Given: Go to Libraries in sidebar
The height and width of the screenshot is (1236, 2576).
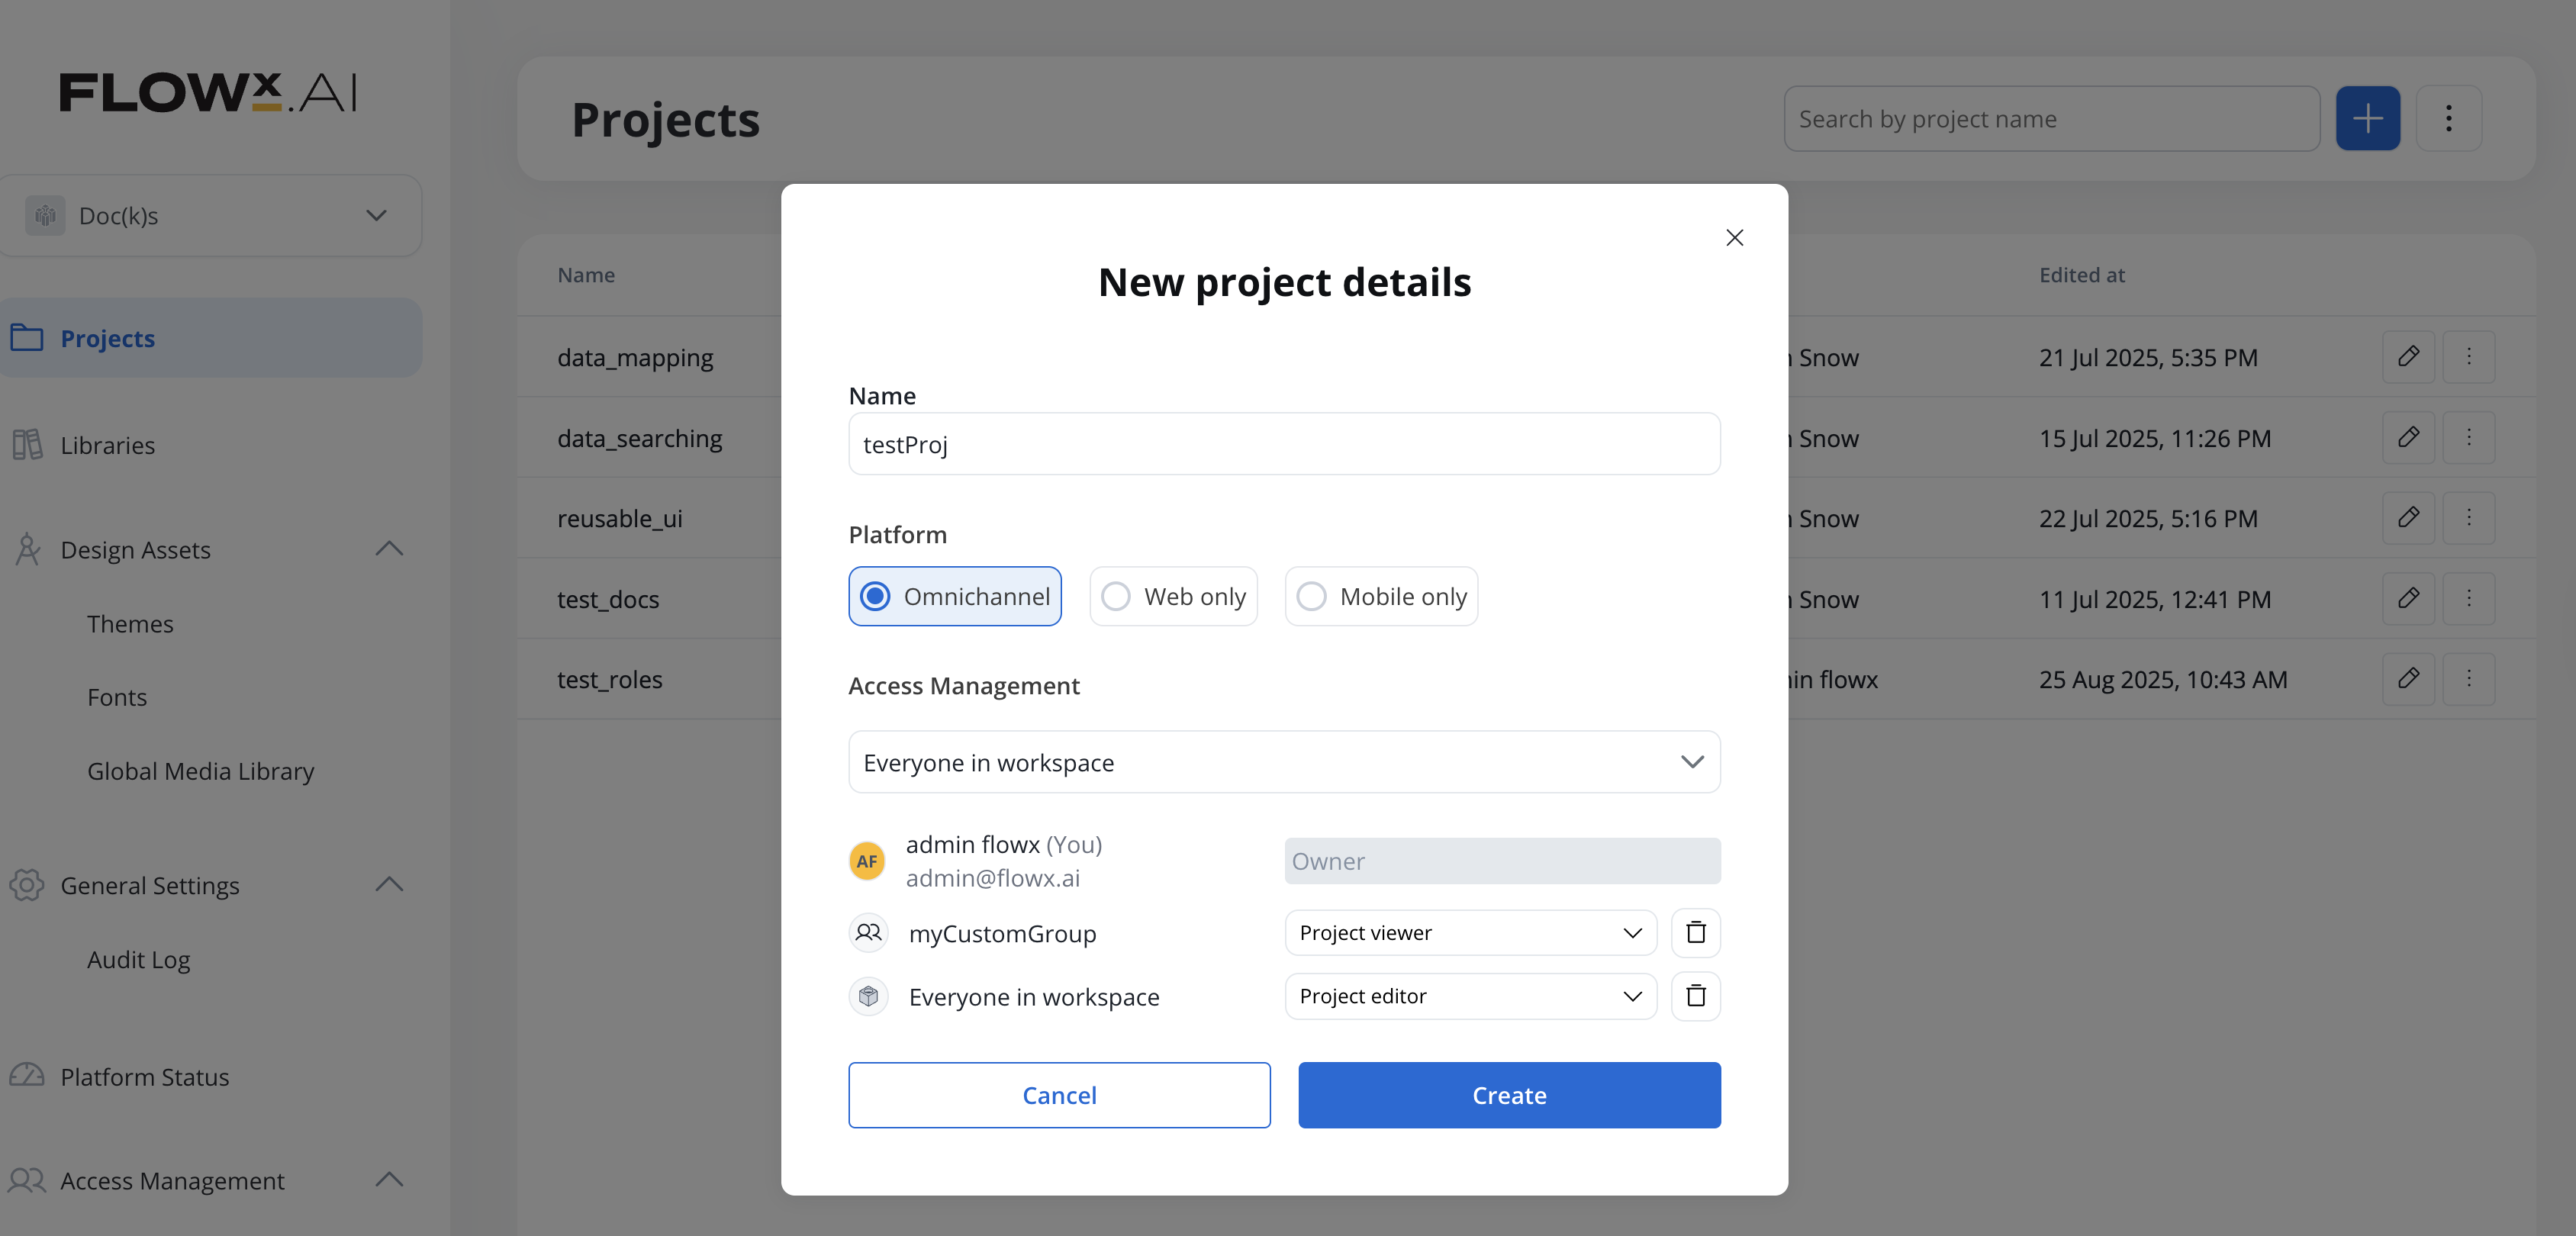Looking at the screenshot, I should pyautogui.click(x=107, y=446).
